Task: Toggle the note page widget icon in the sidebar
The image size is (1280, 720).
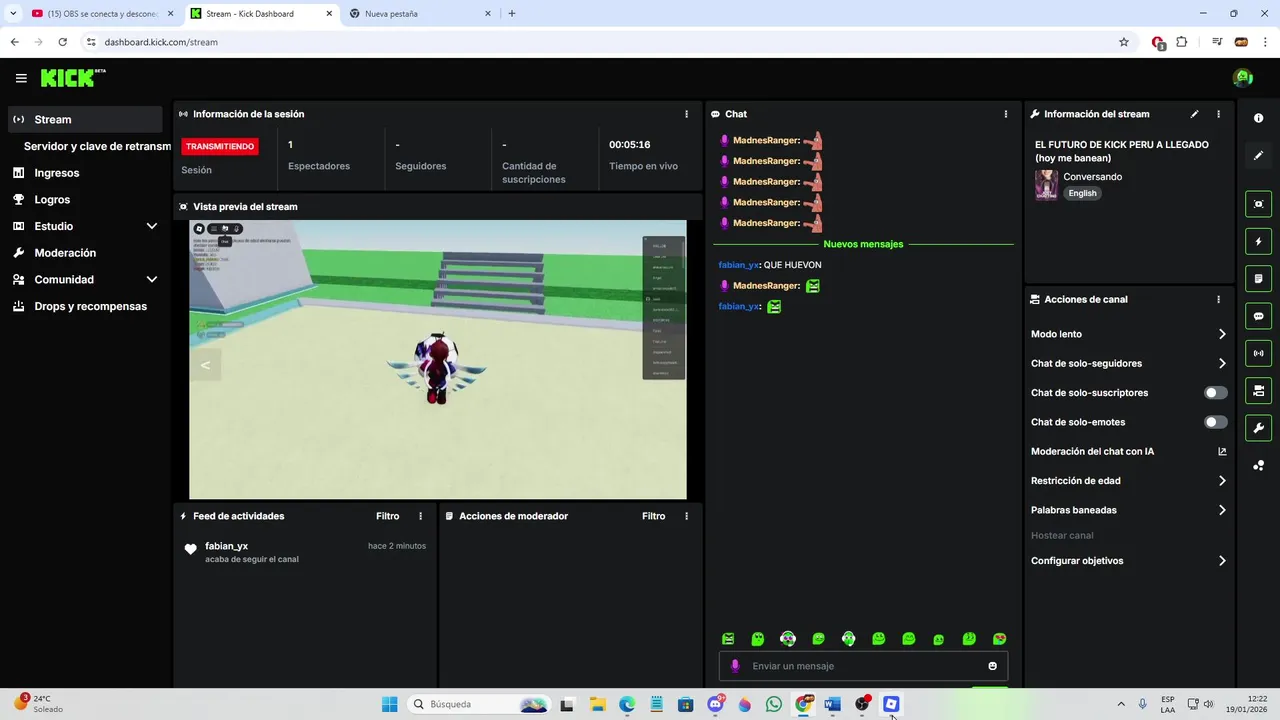Action: pos(1258,278)
